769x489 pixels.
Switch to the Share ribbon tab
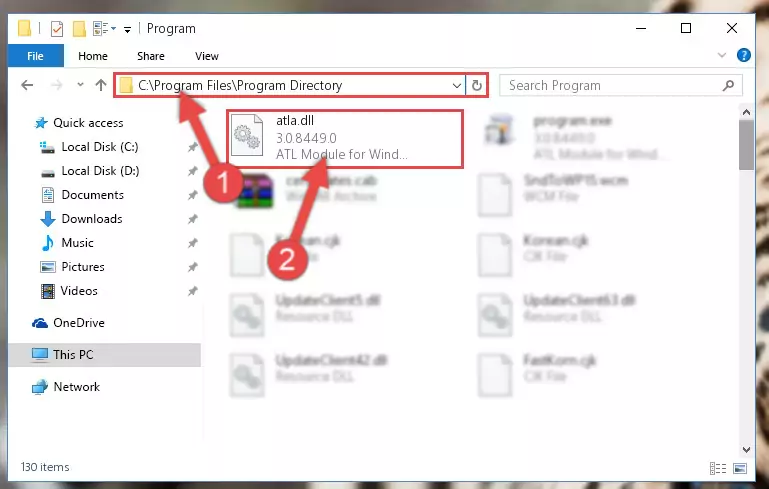click(x=151, y=56)
